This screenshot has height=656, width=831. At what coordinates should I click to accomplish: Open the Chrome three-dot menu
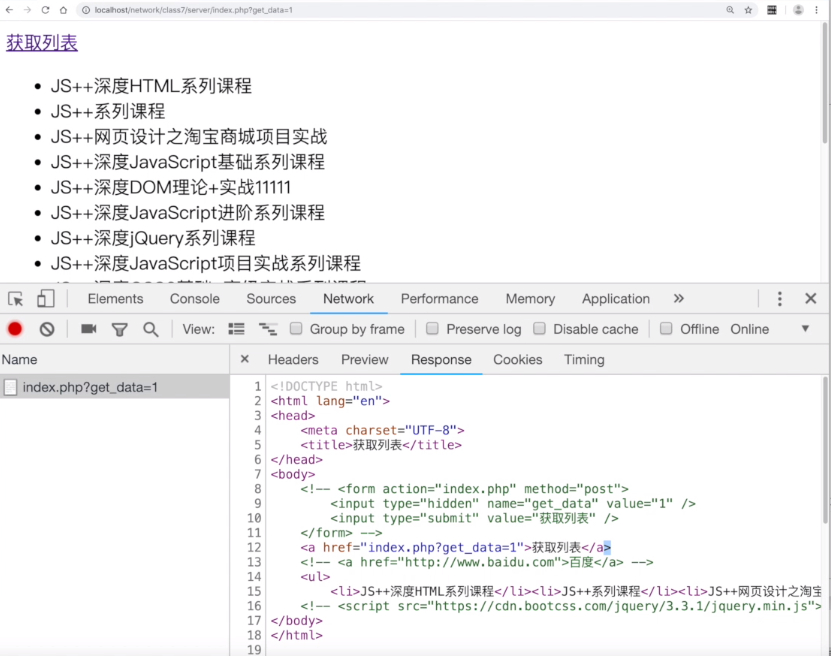tap(817, 10)
